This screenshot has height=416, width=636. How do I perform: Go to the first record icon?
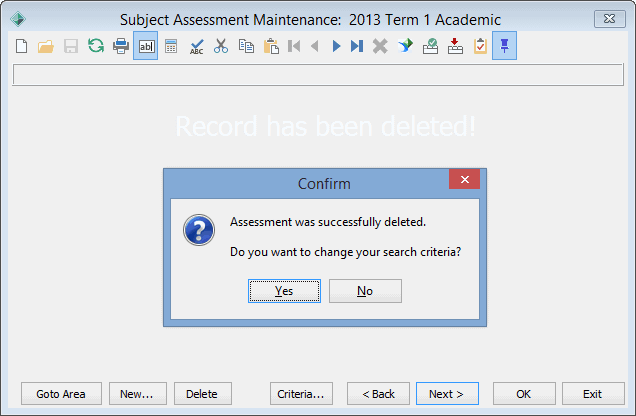point(294,46)
